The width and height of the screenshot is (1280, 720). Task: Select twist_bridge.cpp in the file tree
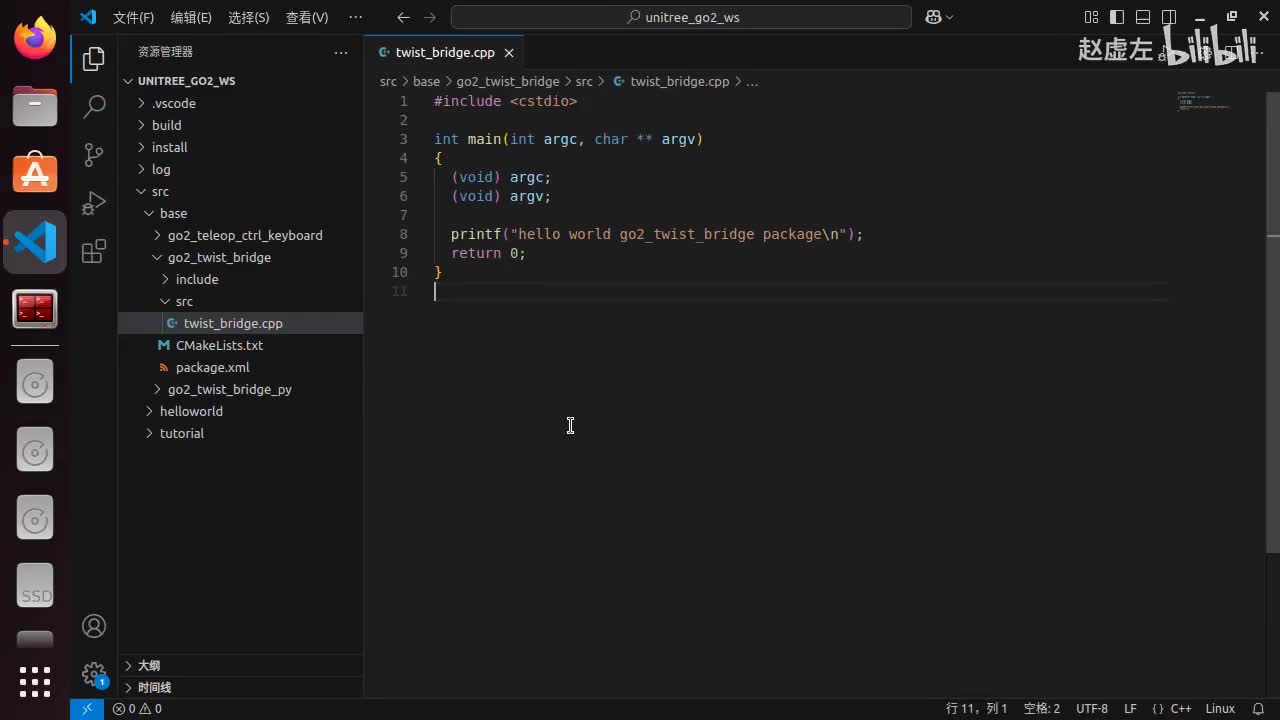(x=240, y=323)
